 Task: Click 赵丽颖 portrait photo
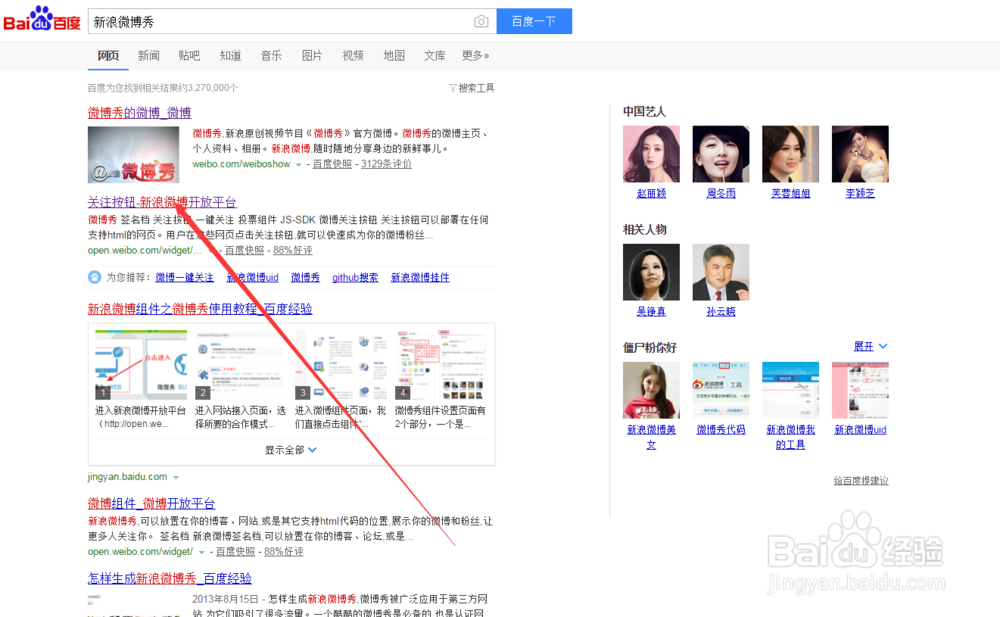tap(651, 154)
